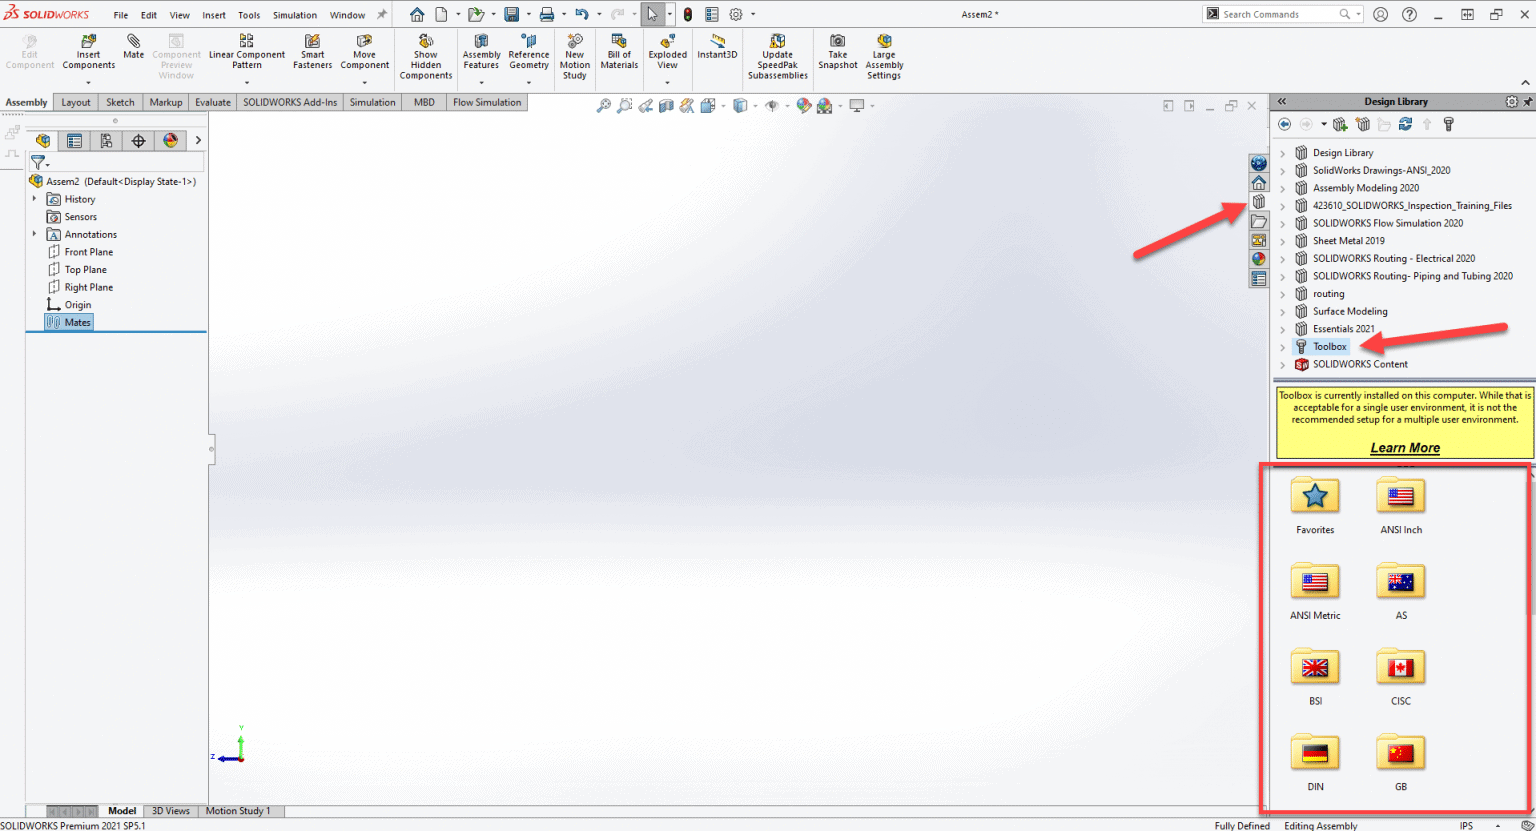The width and height of the screenshot is (1536, 831).
Task: Click the Design Library panel's options gear
Action: (x=1511, y=102)
